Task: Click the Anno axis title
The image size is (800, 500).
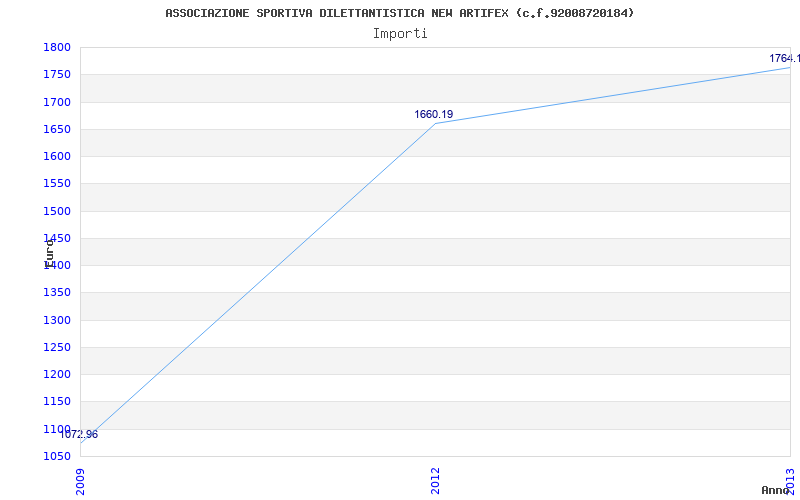Action: [x=775, y=490]
